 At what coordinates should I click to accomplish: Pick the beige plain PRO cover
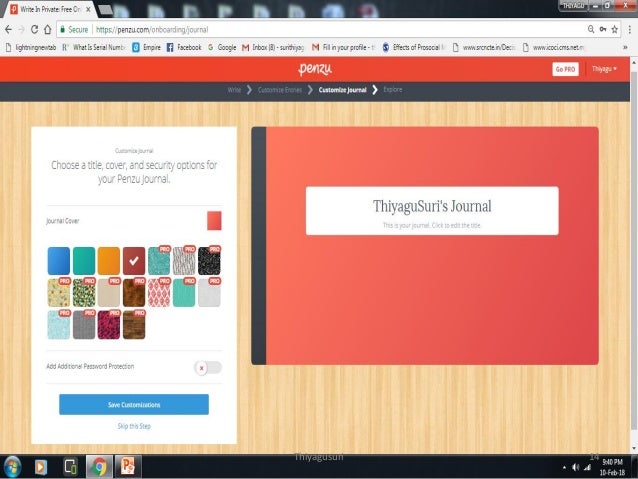[x=109, y=293]
